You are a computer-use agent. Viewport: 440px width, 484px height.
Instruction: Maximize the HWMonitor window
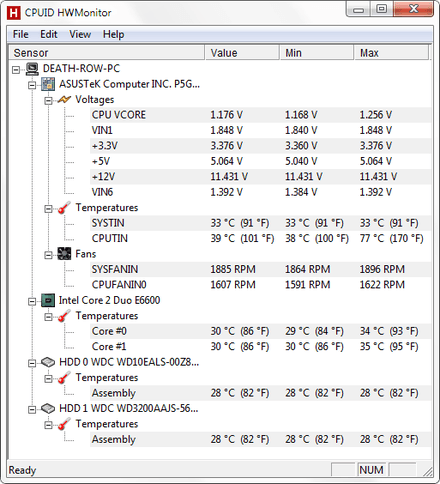click(382, 9)
